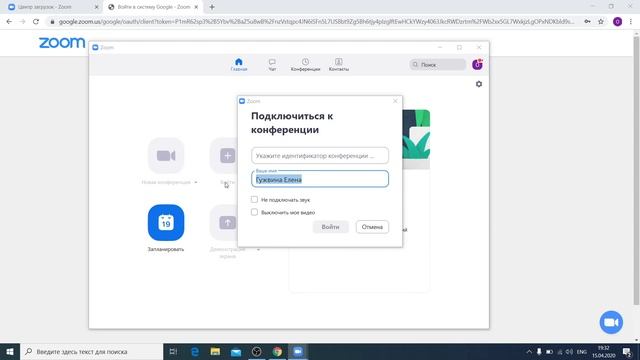Open Mail app from taskbar
The image size is (640, 360).
click(x=236, y=351)
